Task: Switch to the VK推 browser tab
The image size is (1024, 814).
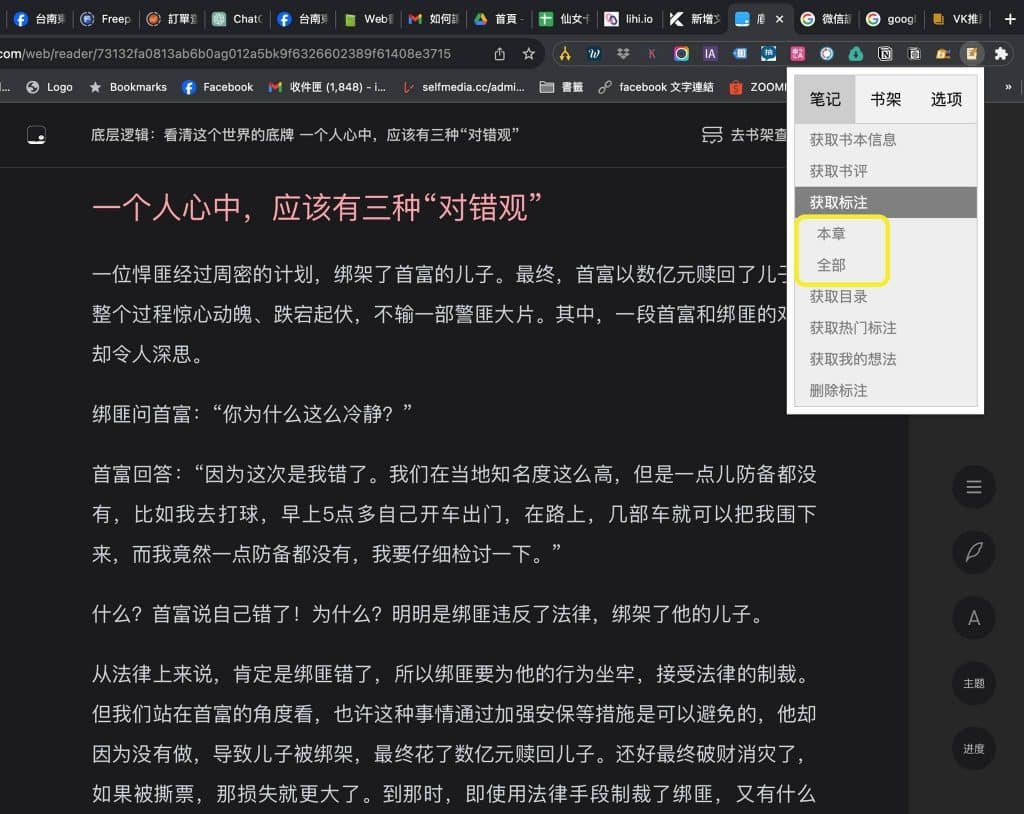Action: click(957, 19)
